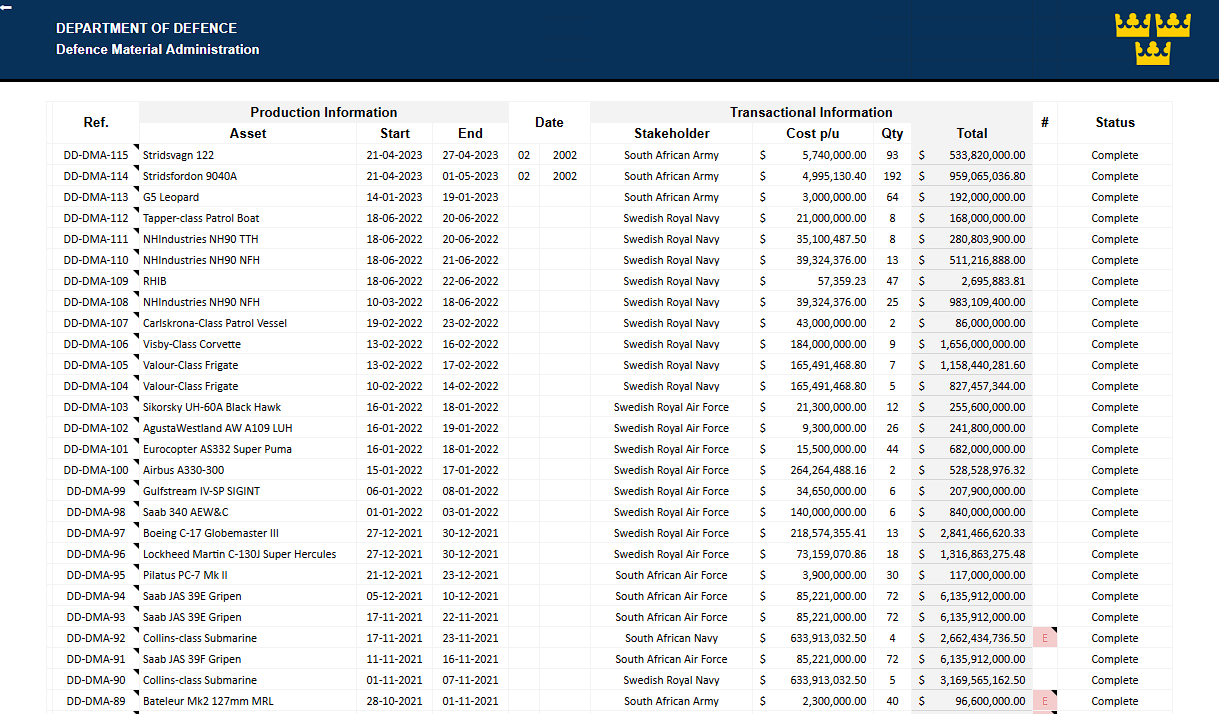Screen dimensions: 1219x714
Task: Select reference cell DD-DMA-115
Action: point(96,155)
